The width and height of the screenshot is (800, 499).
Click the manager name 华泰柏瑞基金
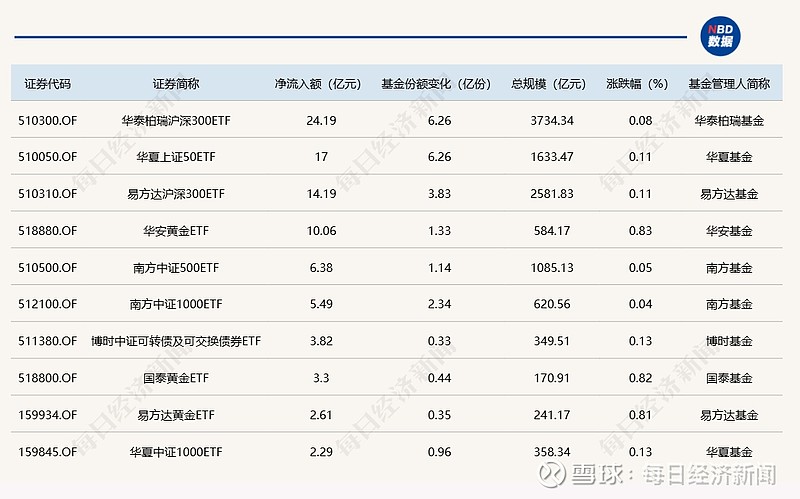pyautogui.click(x=729, y=121)
